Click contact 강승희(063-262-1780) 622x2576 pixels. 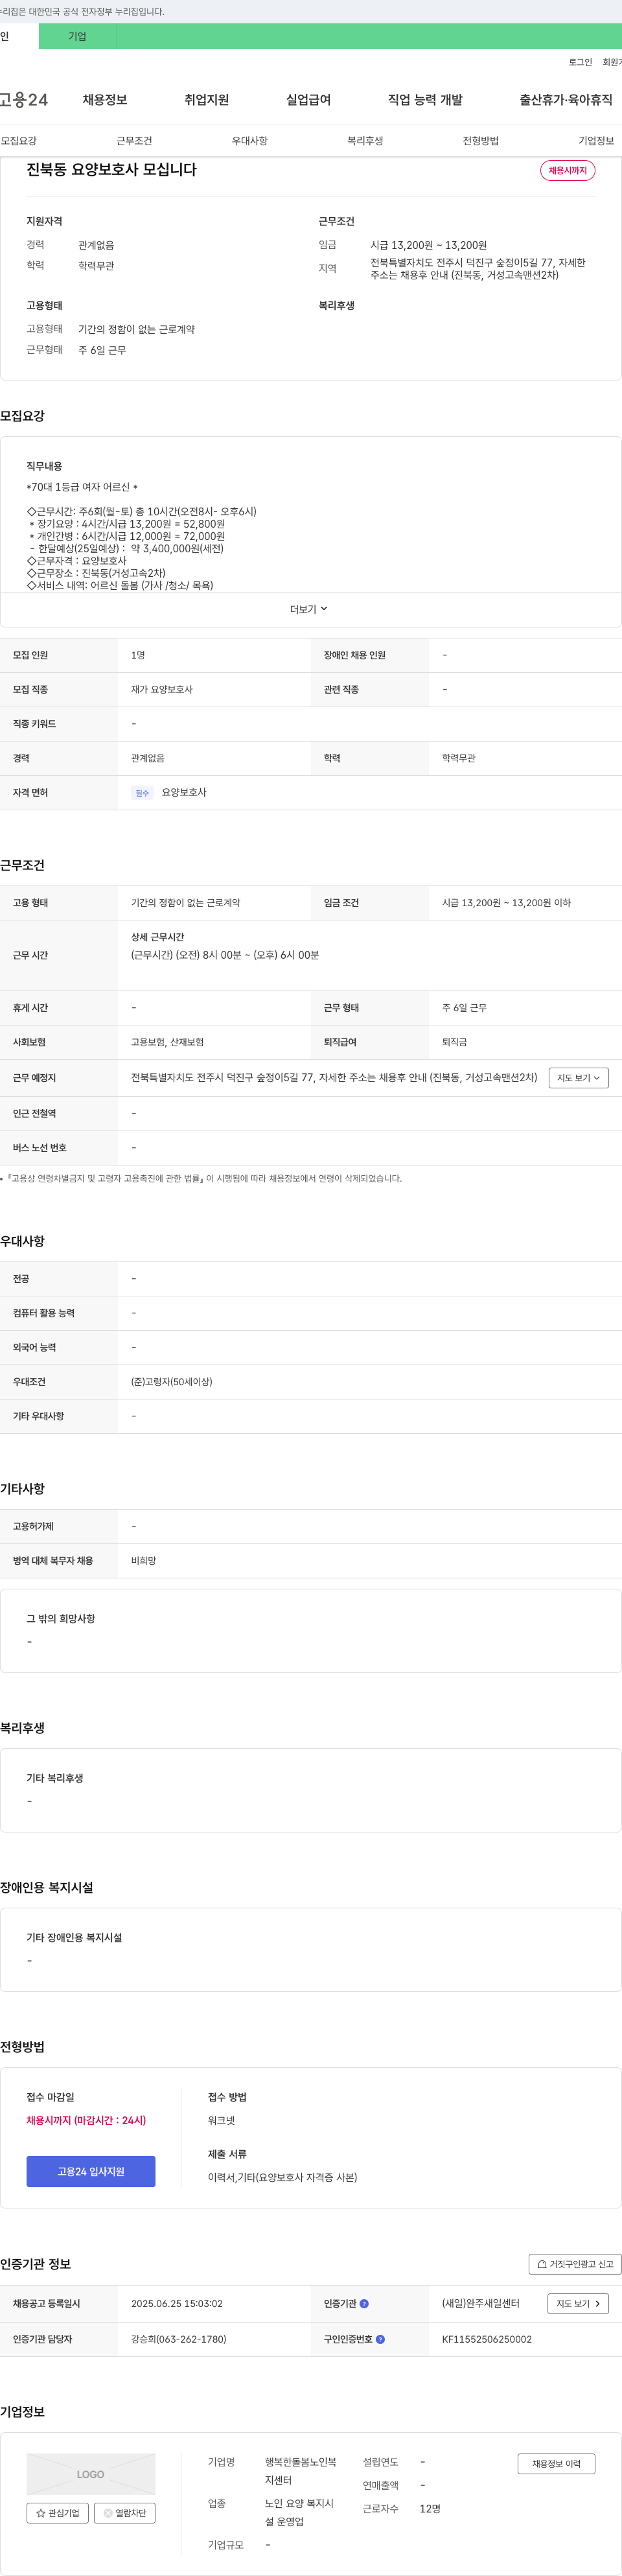point(179,2339)
